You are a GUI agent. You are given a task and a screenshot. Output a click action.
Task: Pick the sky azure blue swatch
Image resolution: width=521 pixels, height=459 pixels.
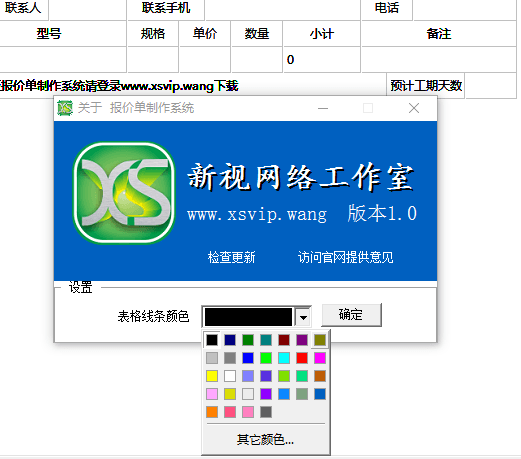pyautogui.click(x=284, y=394)
